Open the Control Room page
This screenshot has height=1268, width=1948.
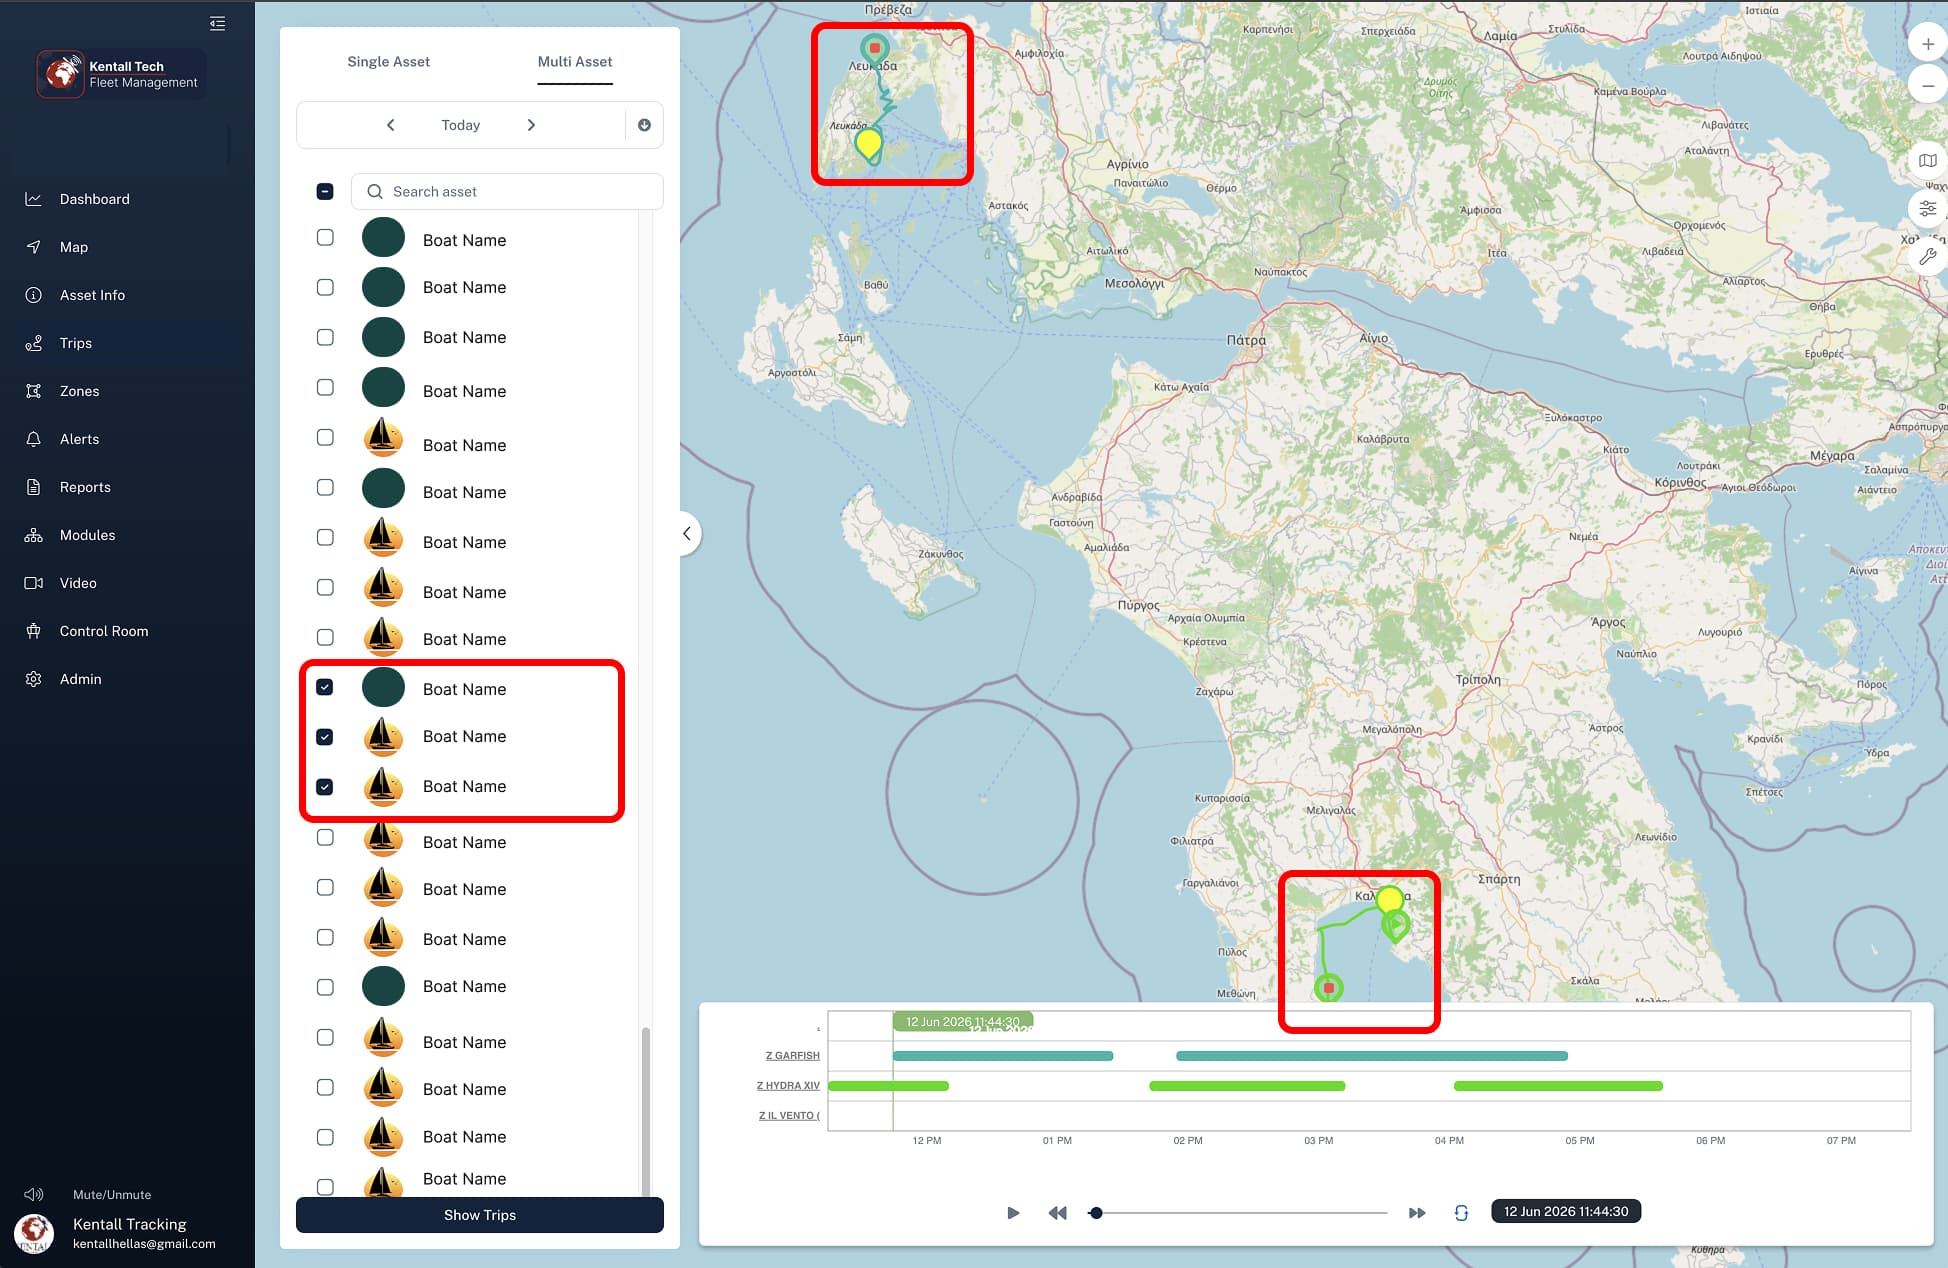click(104, 631)
